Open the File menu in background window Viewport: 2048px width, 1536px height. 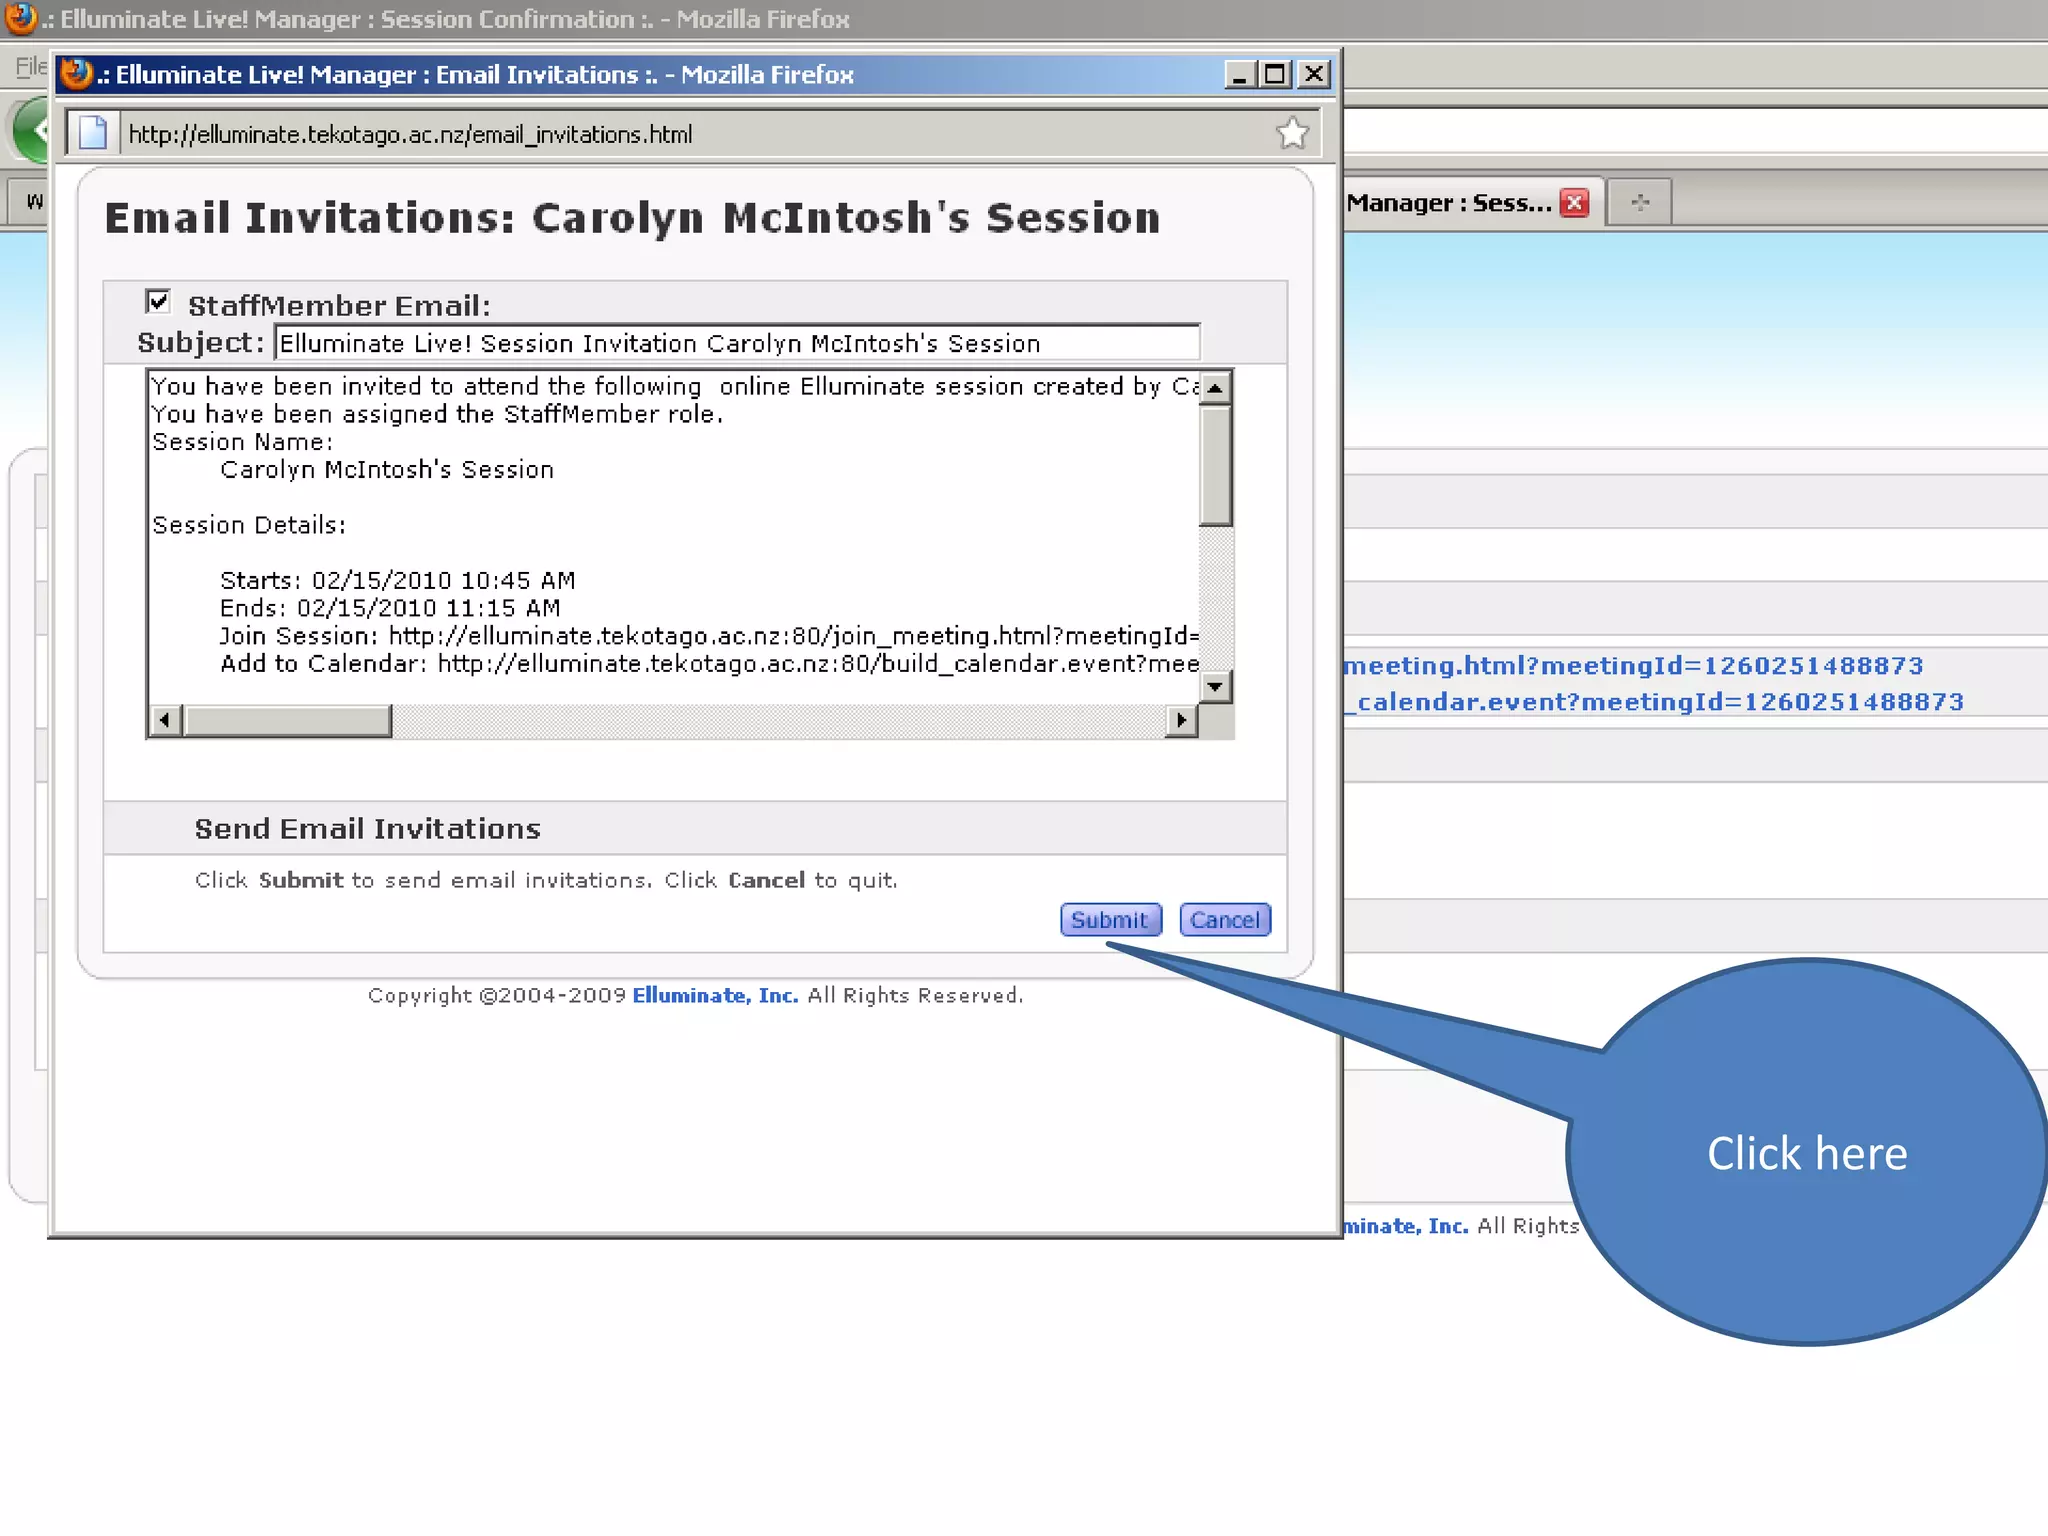click(30, 67)
